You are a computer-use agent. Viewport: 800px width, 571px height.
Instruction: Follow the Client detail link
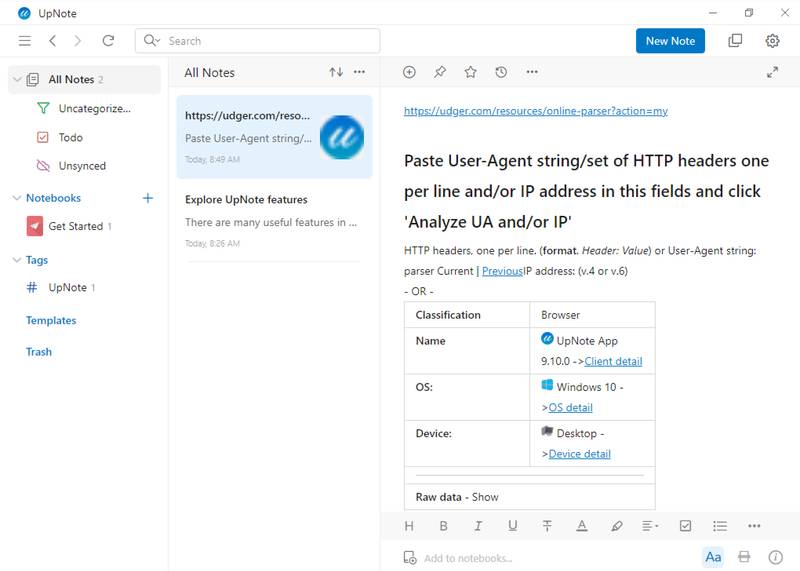coord(613,361)
